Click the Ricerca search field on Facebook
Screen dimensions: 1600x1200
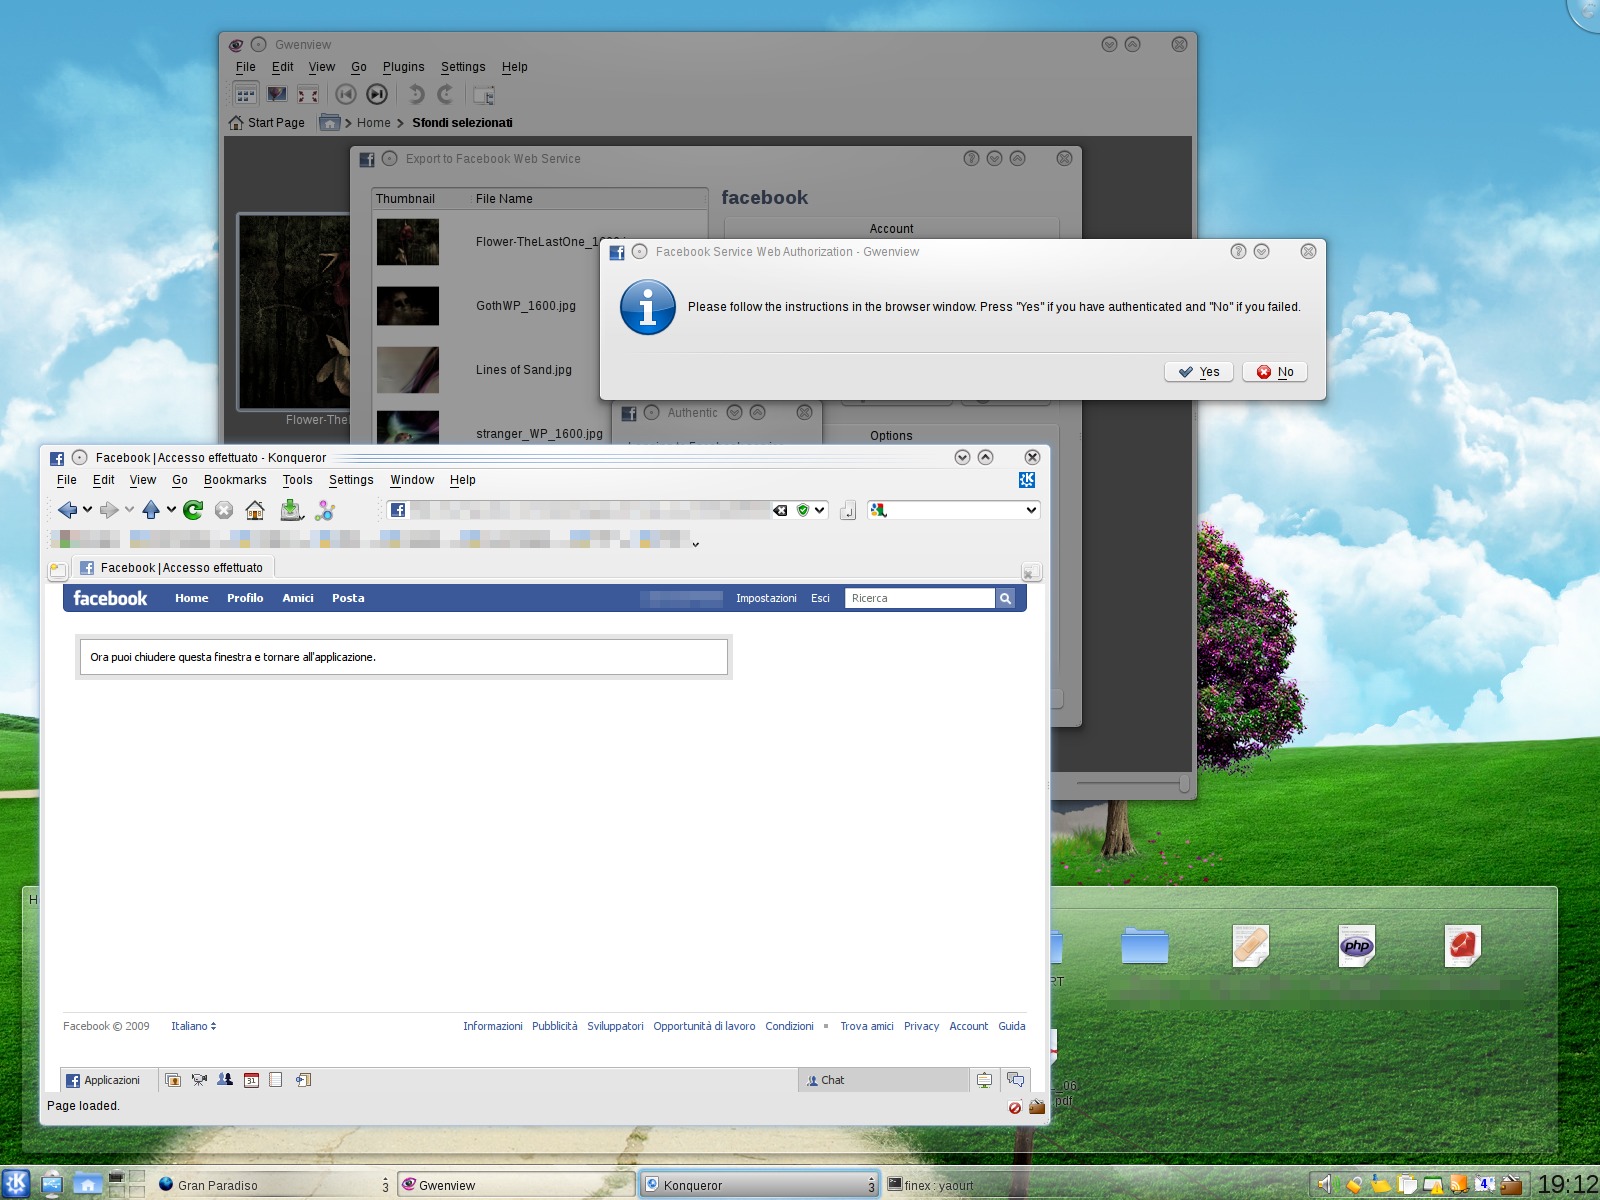920,598
